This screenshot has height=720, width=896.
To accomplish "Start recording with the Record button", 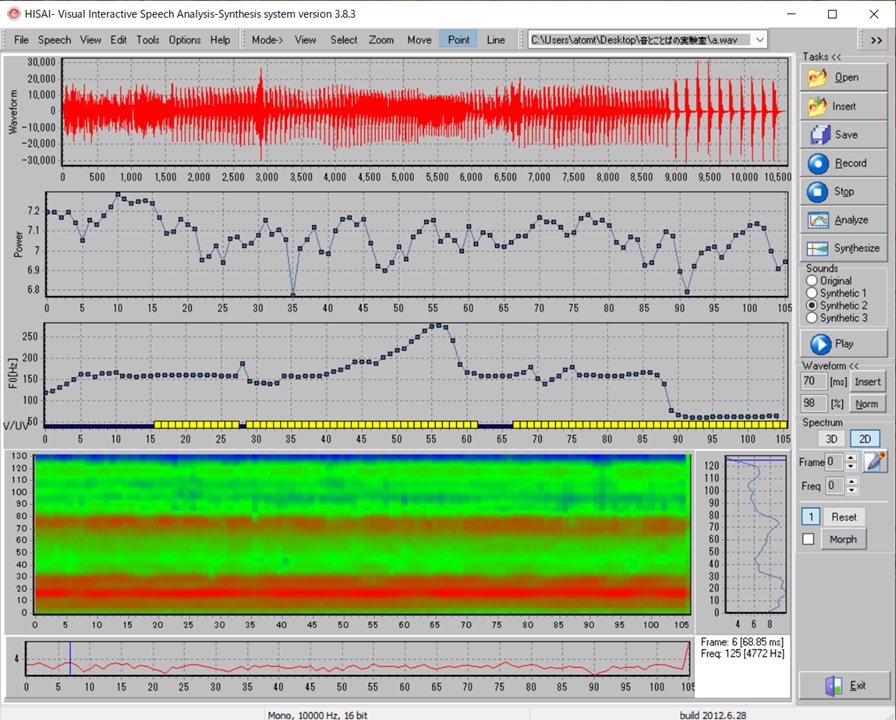I will tap(843, 163).
